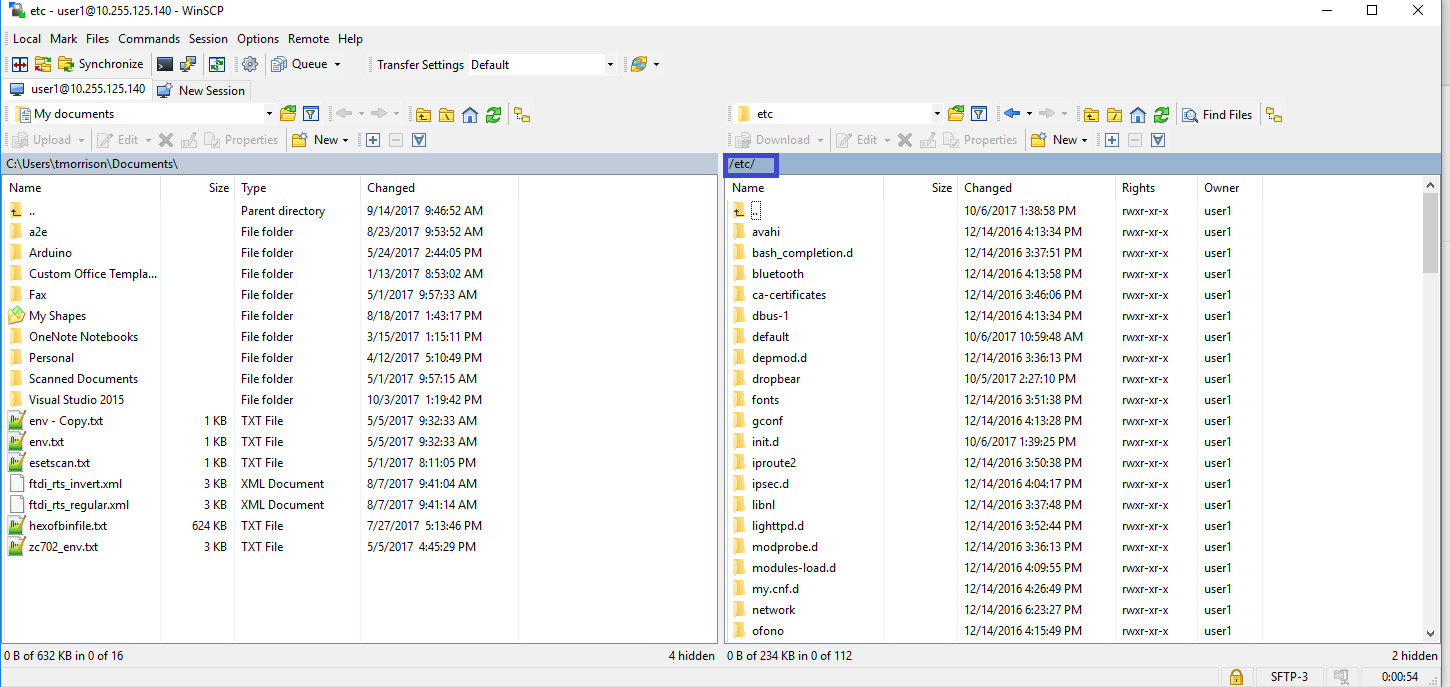The height and width of the screenshot is (687, 1450).
Task: Expand remote back history dropdown arrow
Action: (x=1028, y=114)
